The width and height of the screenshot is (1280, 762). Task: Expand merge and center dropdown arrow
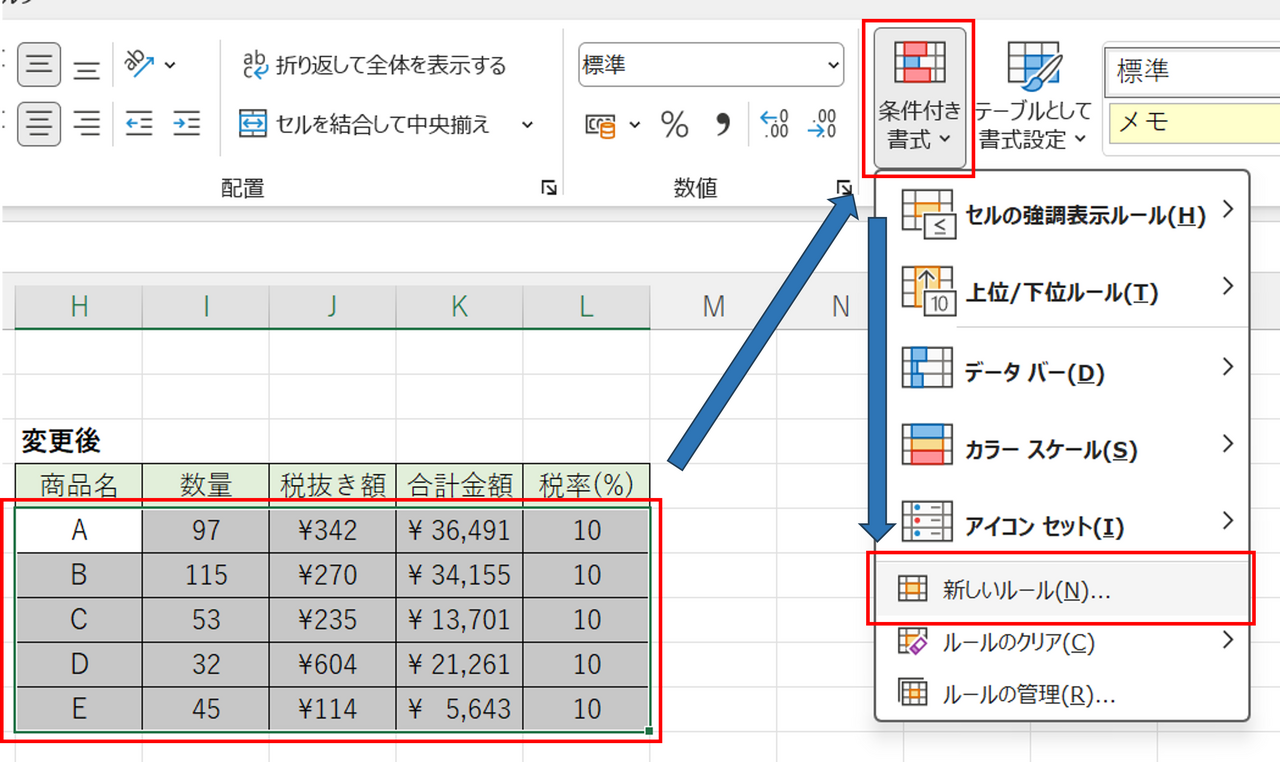(x=527, y=125)
